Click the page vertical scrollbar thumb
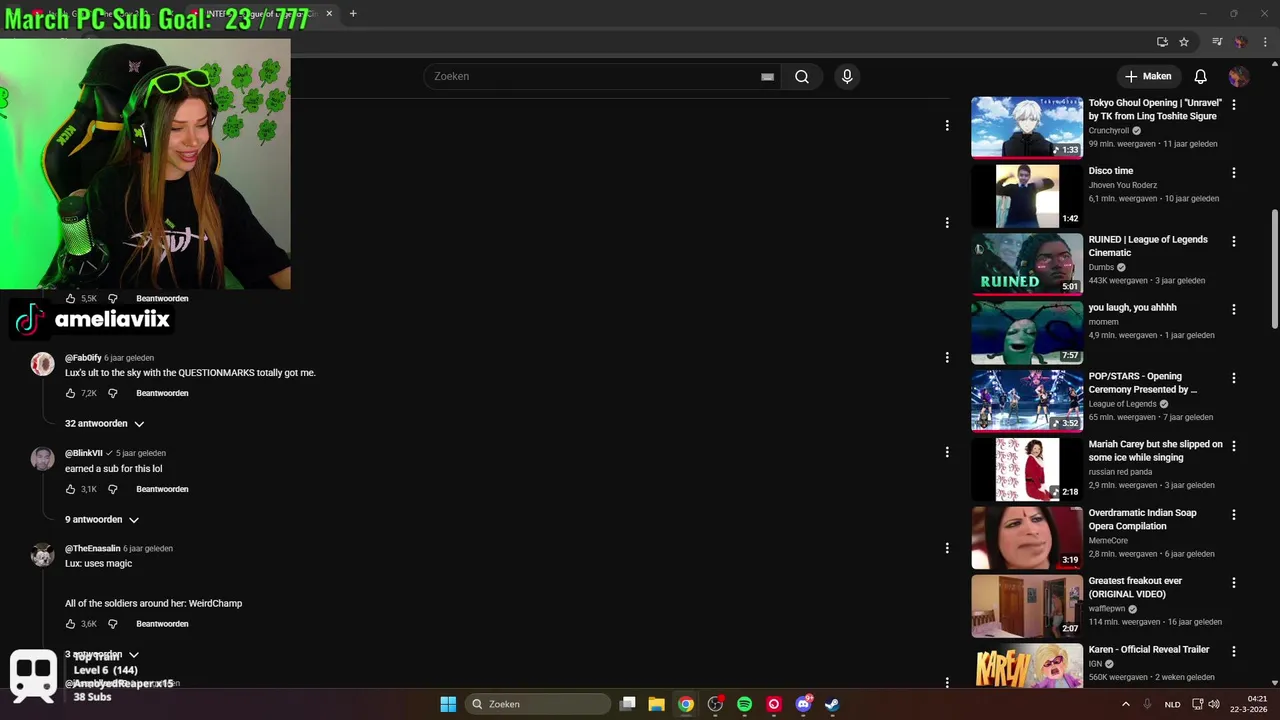1280x720 pixels. (1274, 268)
